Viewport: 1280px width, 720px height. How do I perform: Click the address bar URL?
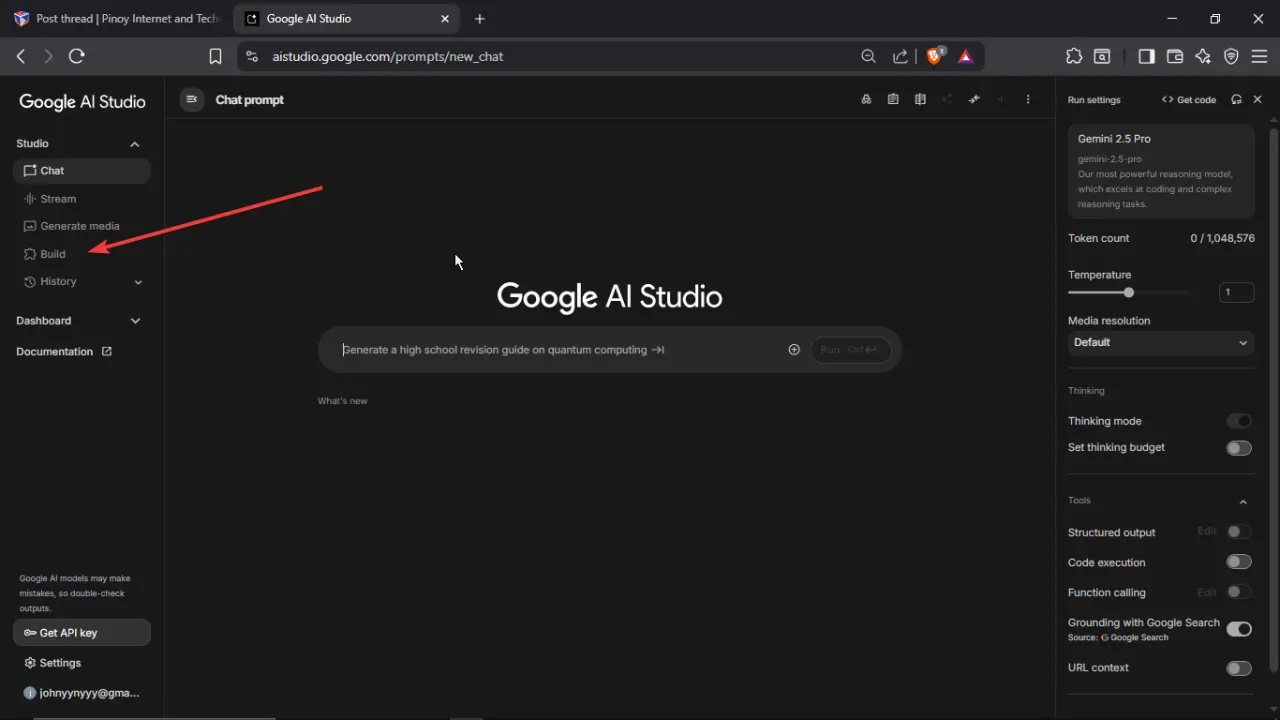[388, 57]
